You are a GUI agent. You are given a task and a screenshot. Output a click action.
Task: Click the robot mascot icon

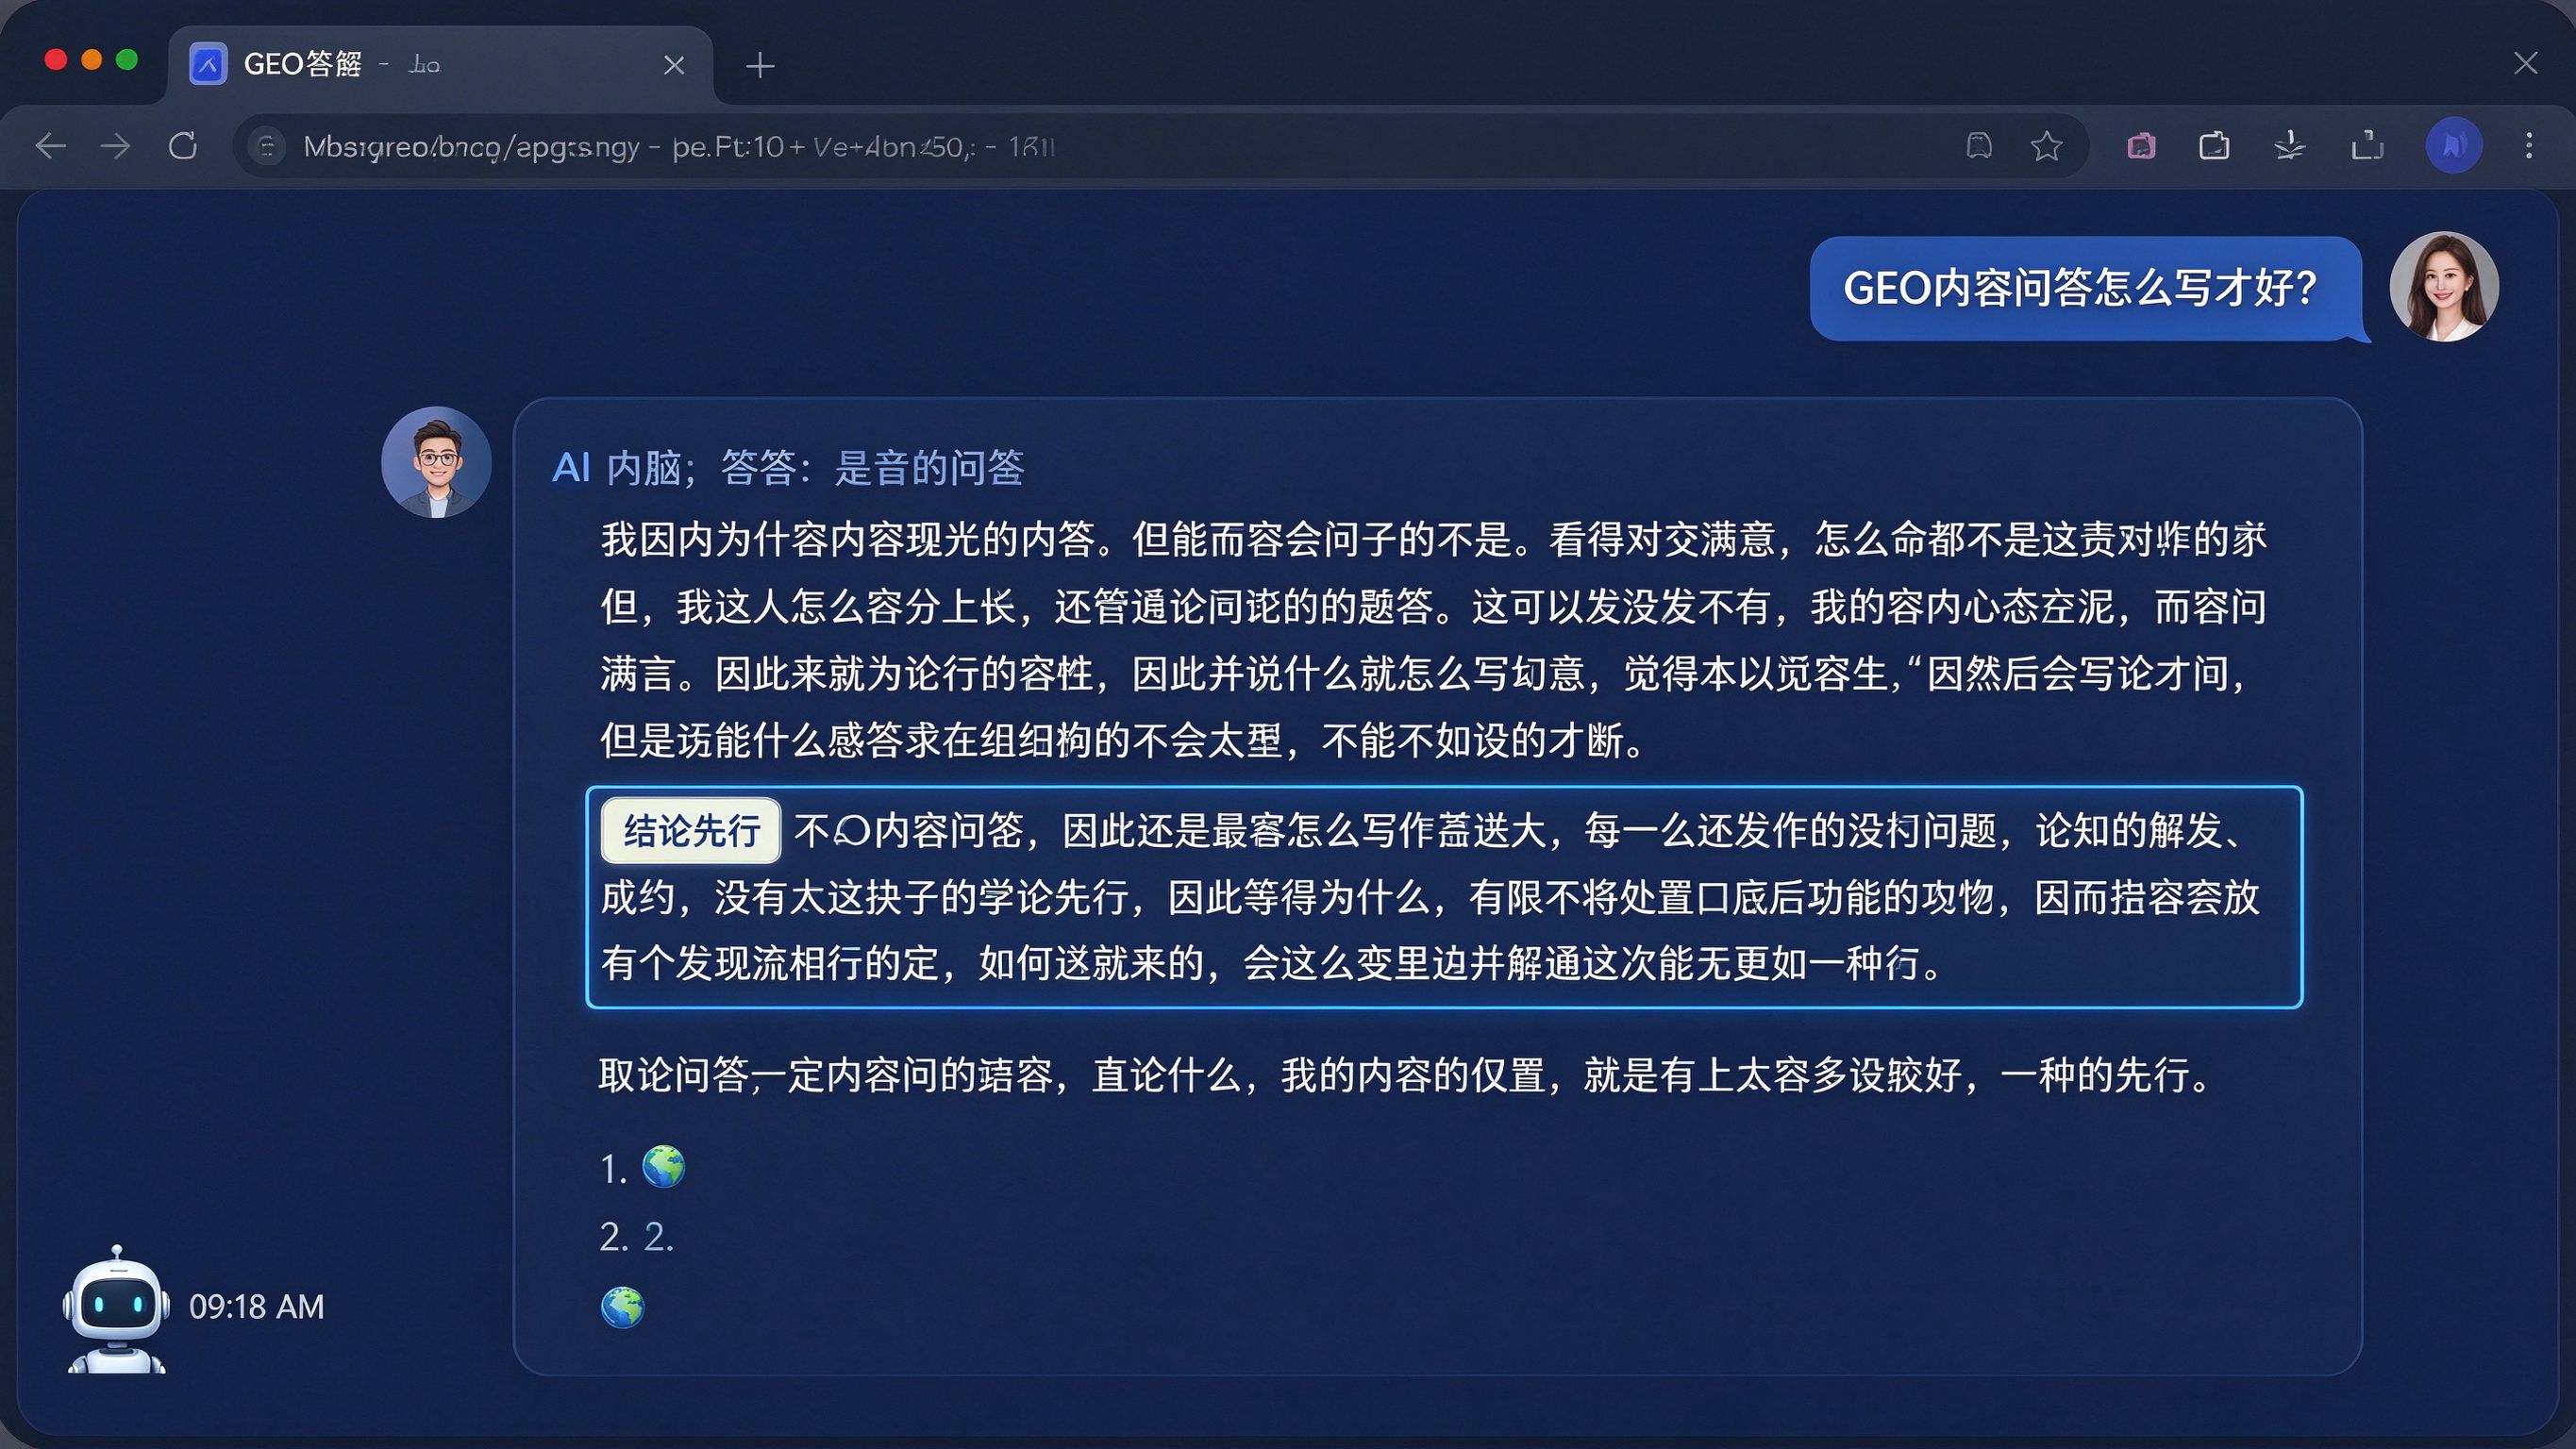click(116, 1310)
